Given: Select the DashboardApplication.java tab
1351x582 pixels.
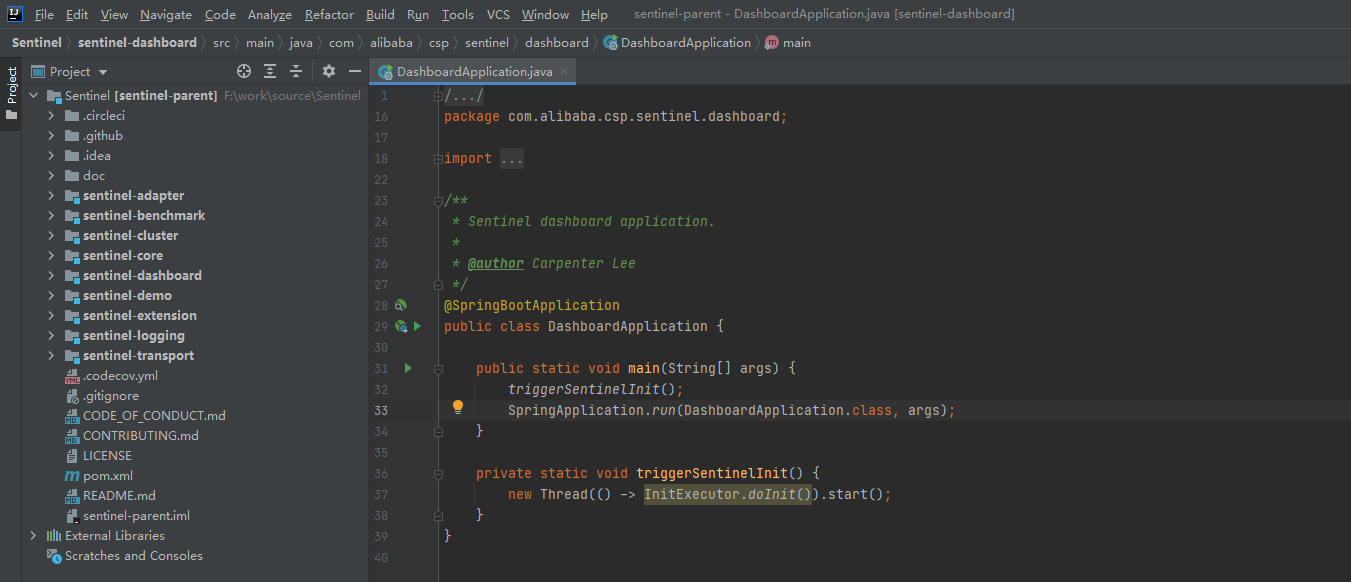Looking at the screenshot, I should point(474,71).
